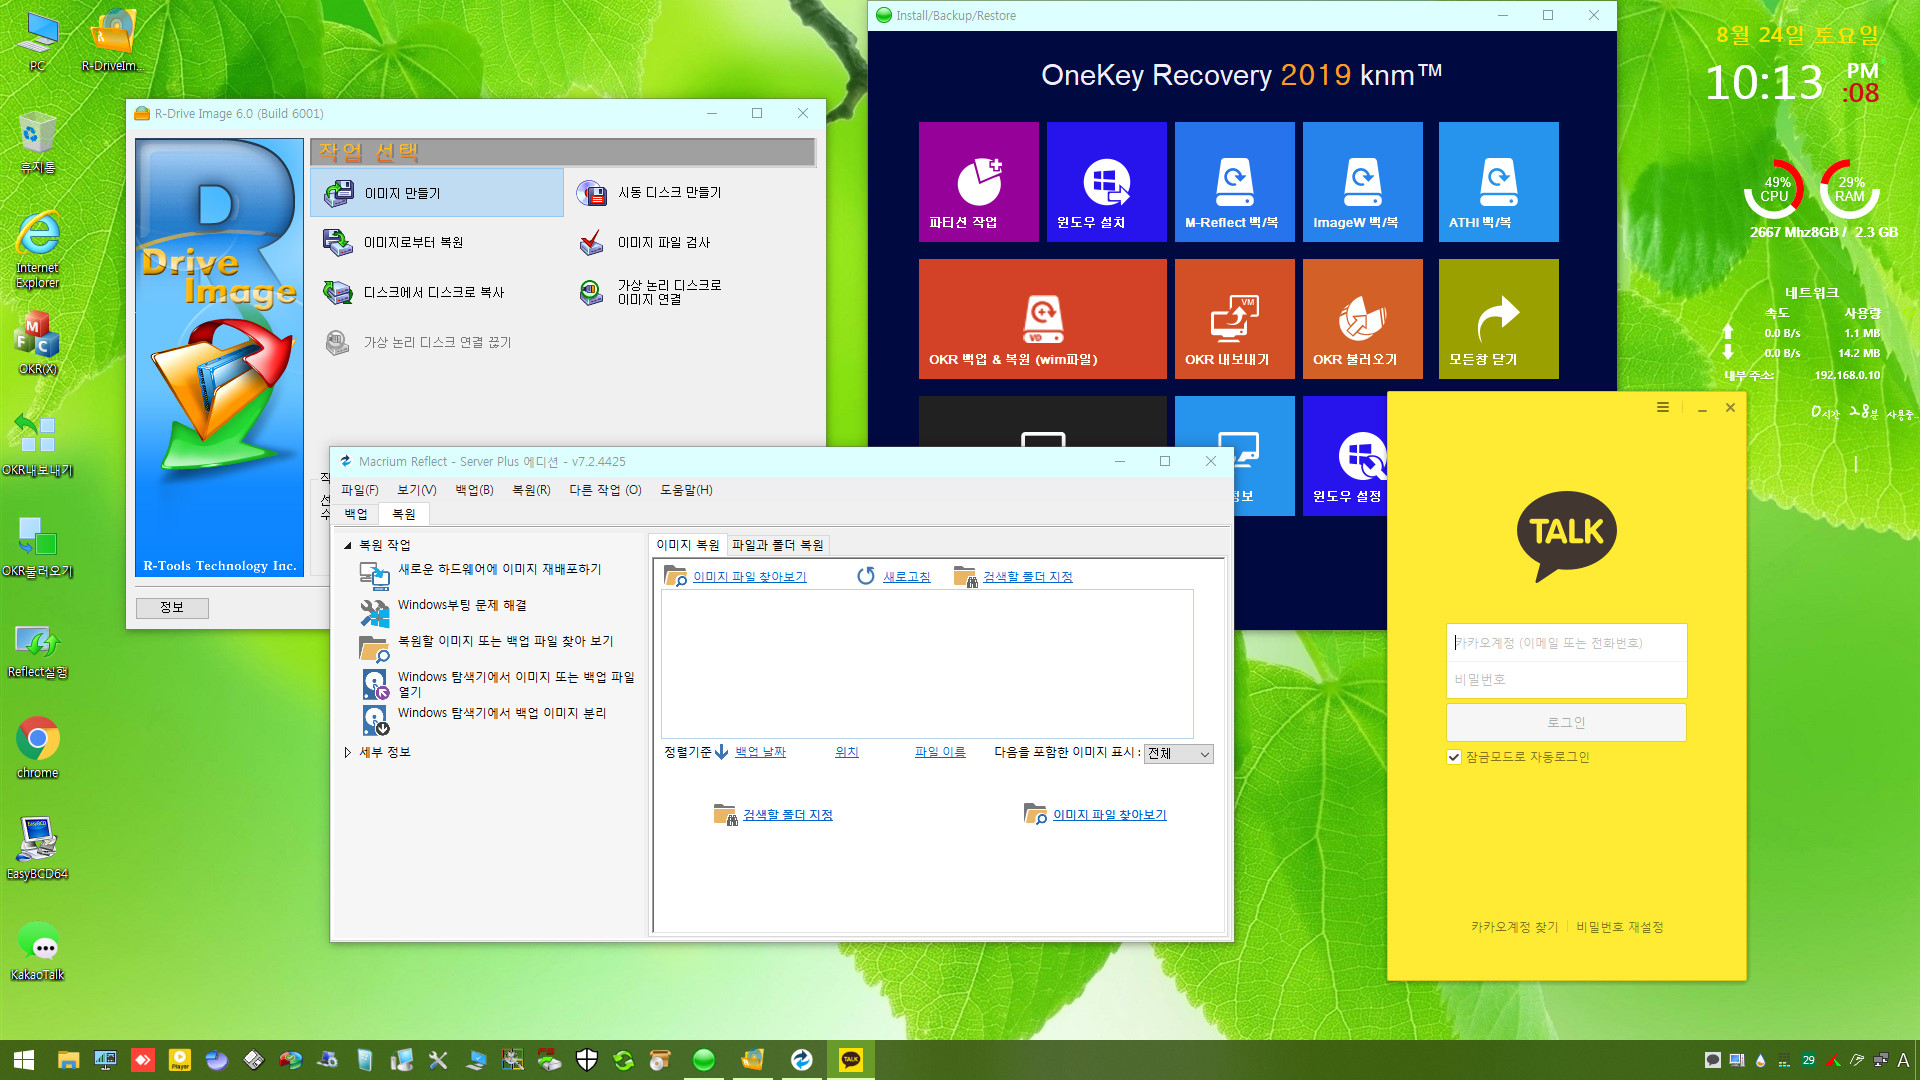Open 파티션 작업 tile in OneKey Recovery
The image size is (1920, 1080).
979,182
